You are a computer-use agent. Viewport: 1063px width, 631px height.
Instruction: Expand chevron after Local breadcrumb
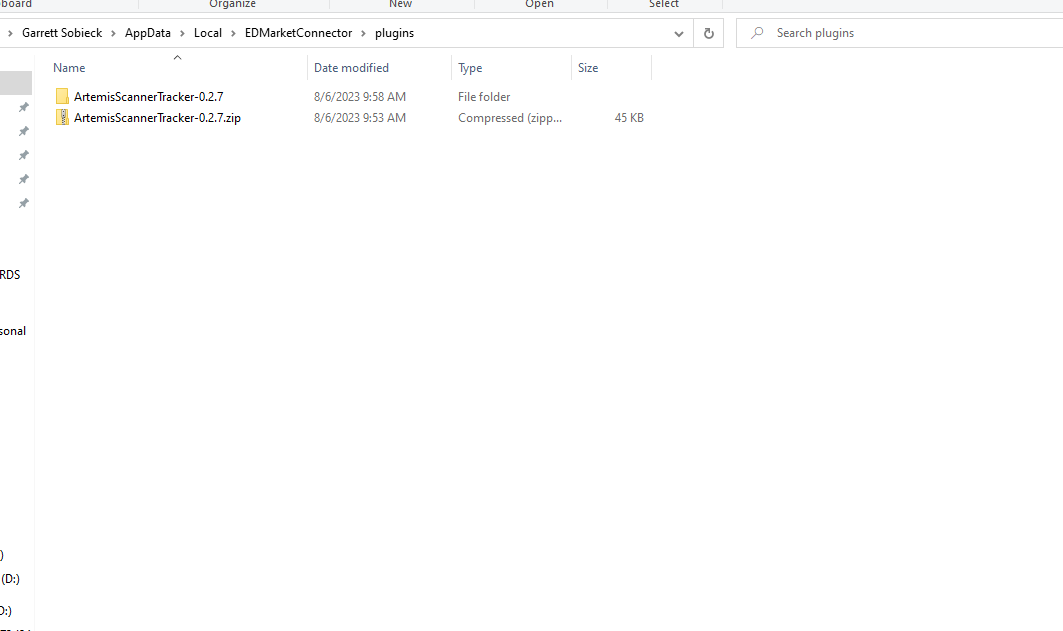[233, 33]
